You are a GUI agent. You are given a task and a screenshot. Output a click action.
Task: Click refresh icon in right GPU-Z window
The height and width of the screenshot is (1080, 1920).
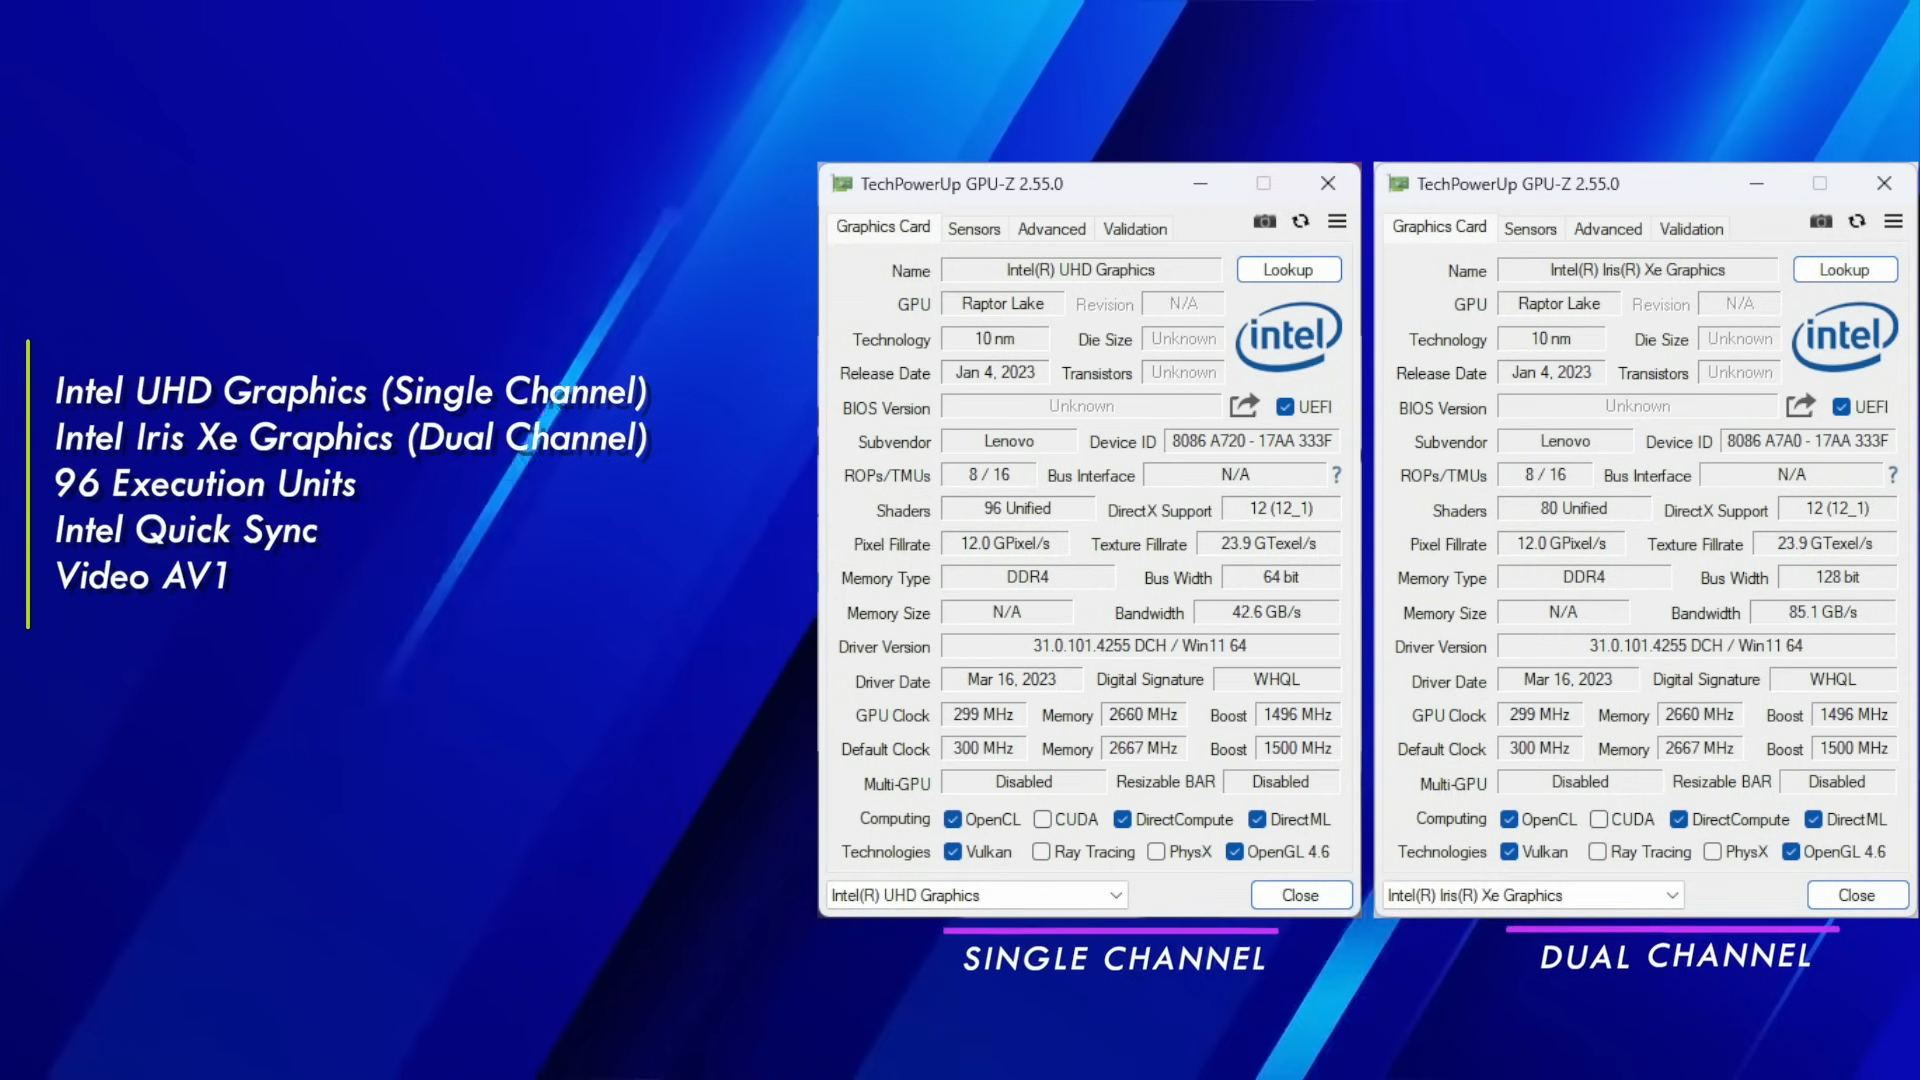[x=1857, y=221]
